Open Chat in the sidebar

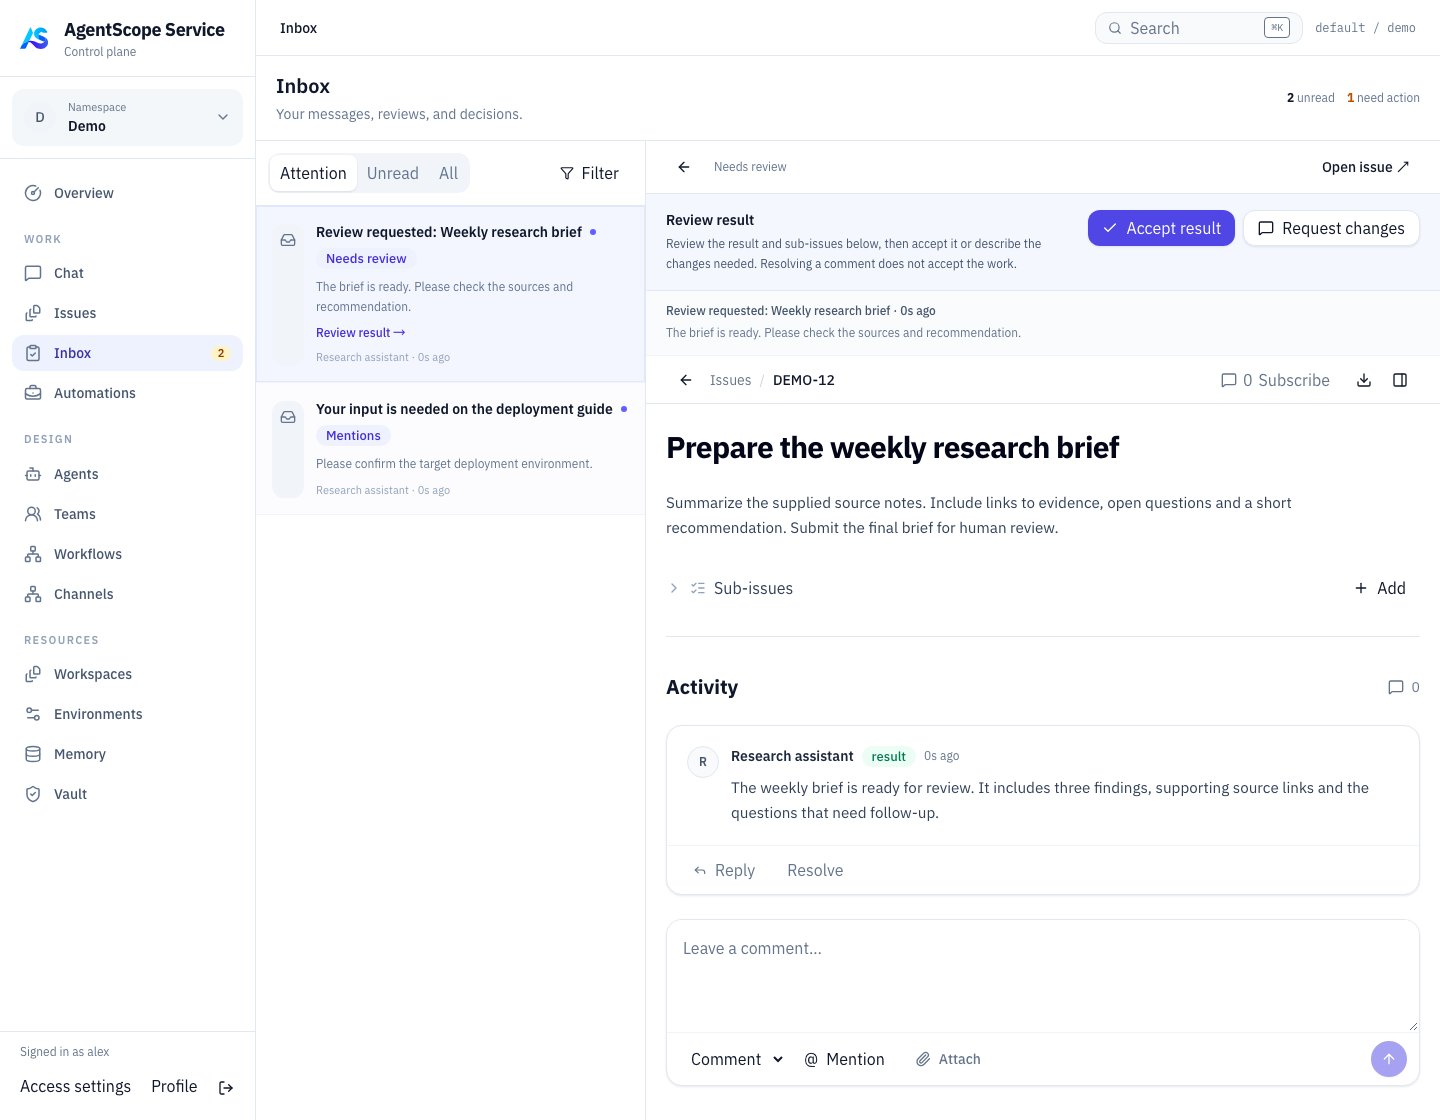[x=127, y=273]
